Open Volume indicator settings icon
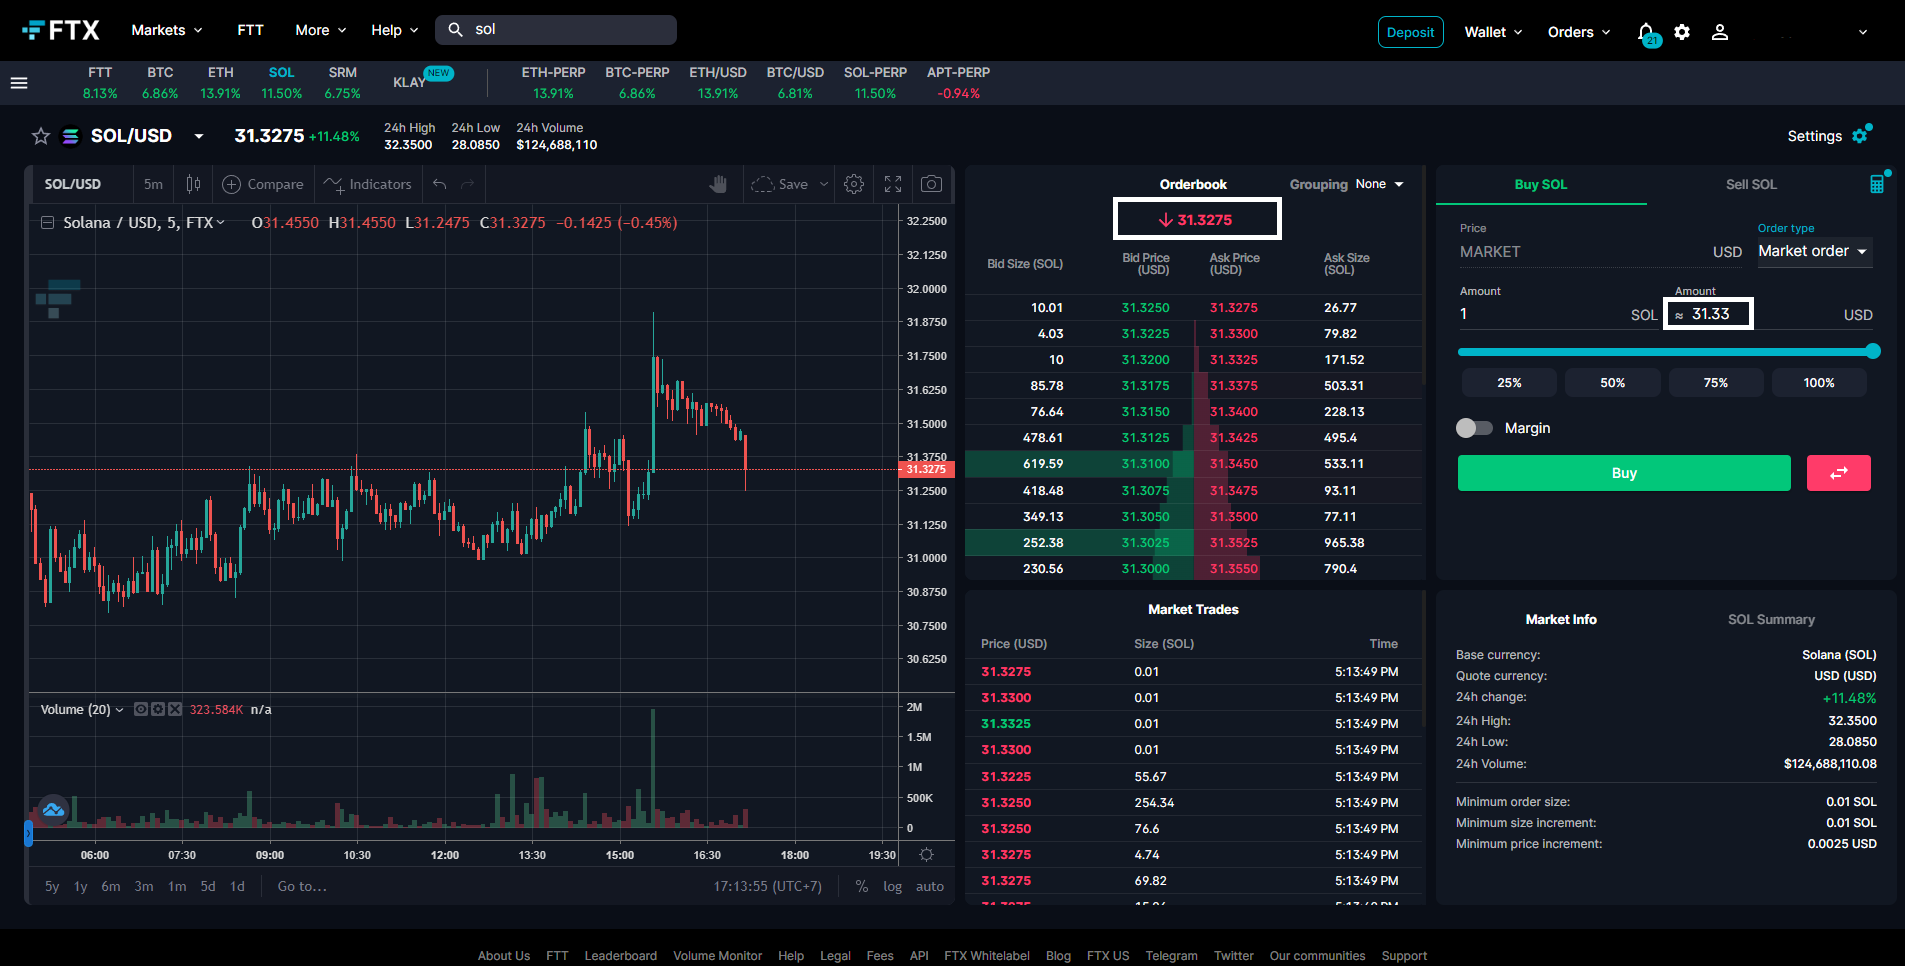 pos(158,709)
